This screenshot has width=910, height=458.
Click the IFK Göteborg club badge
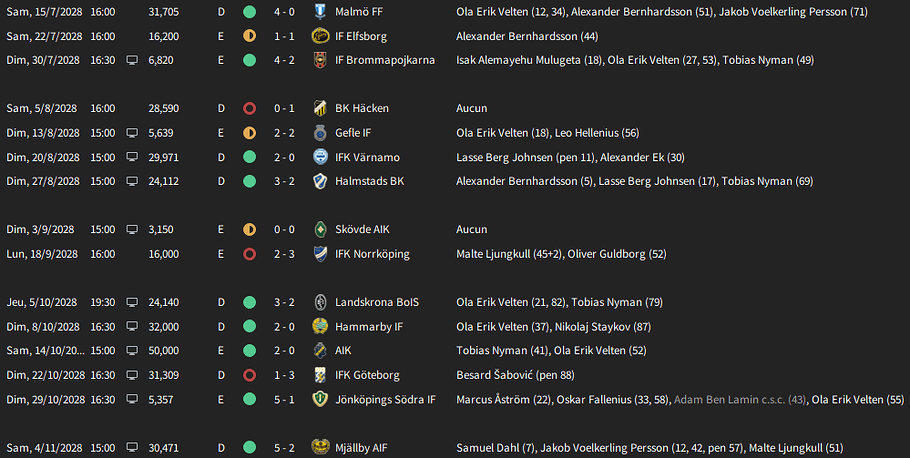point(320,375)
